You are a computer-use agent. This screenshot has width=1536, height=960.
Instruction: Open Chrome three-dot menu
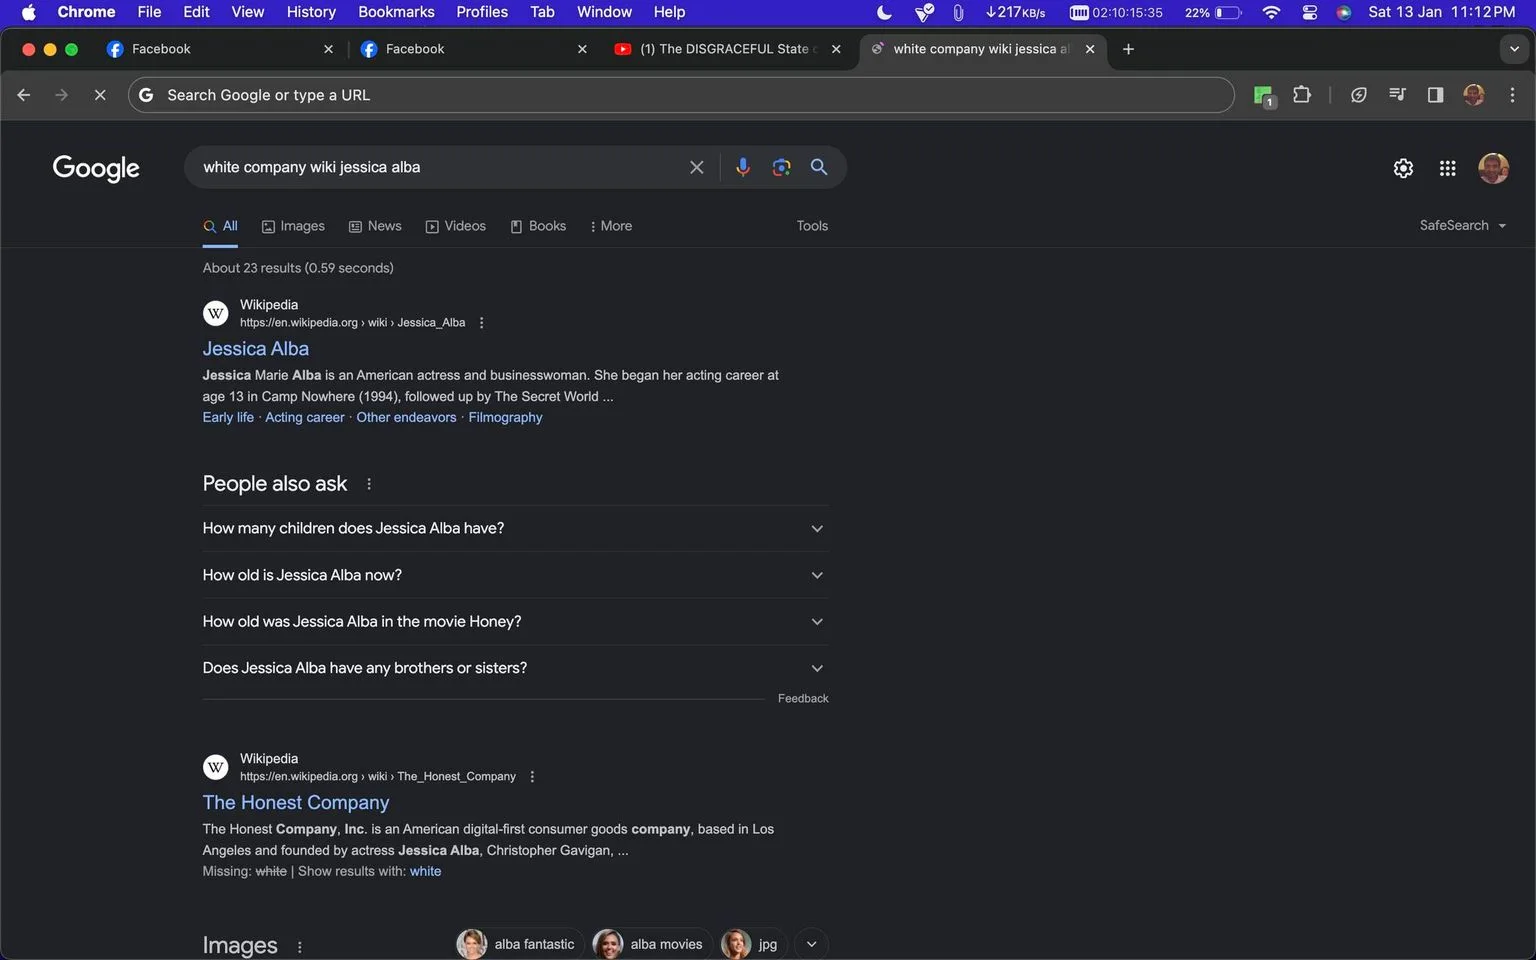coord(1512,95)
